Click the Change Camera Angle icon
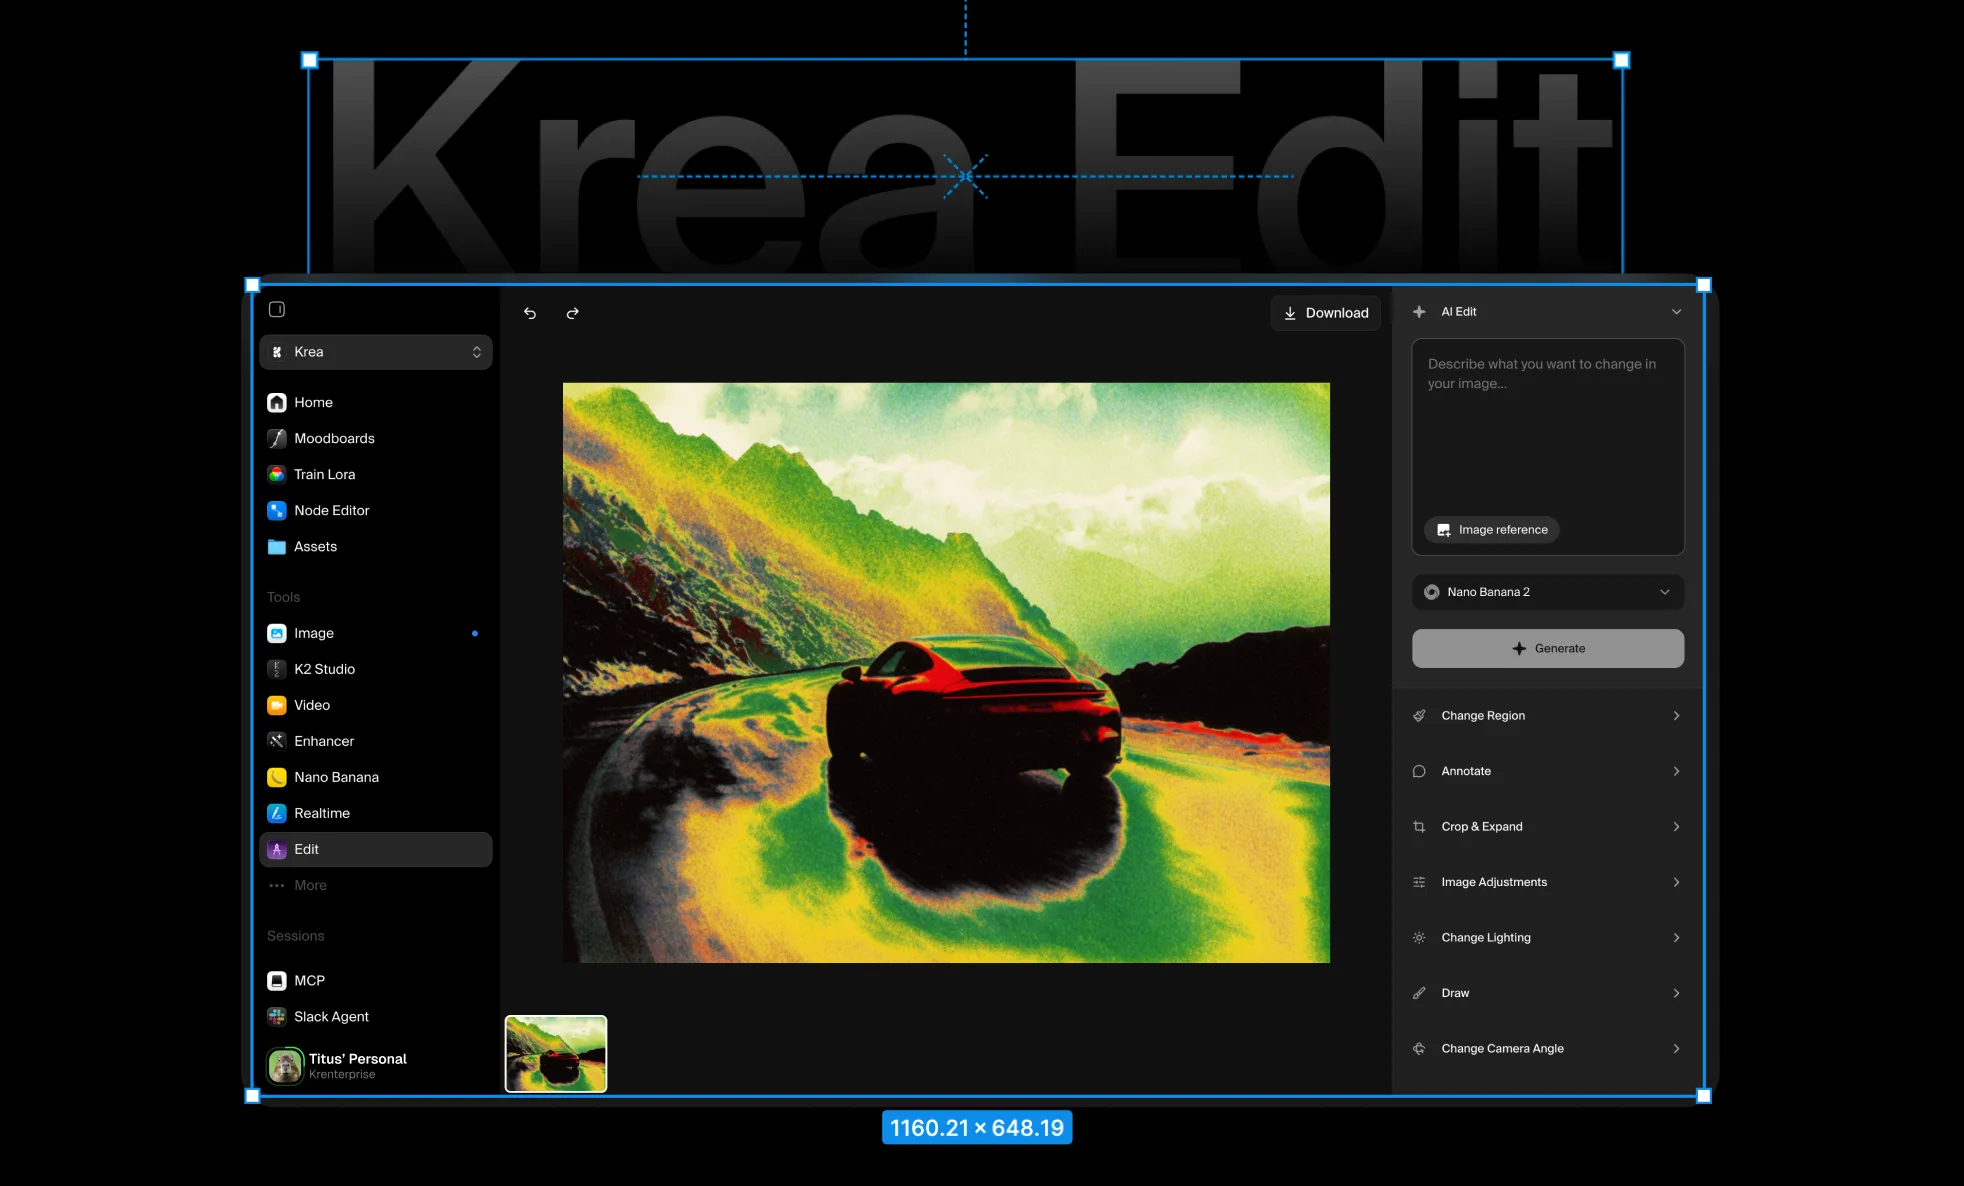 click(1419, 1049)
